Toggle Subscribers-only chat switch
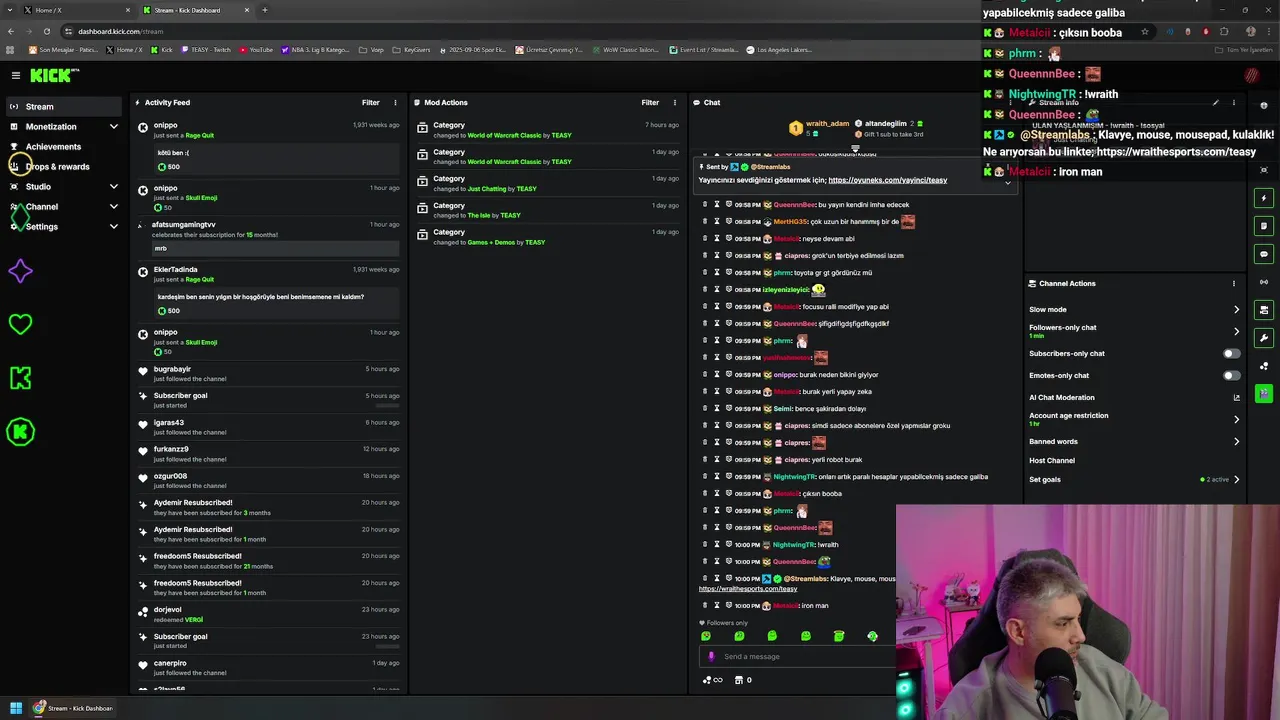Image resolution: width=1280 pixels, height=720 pixels. (1231, 353)
